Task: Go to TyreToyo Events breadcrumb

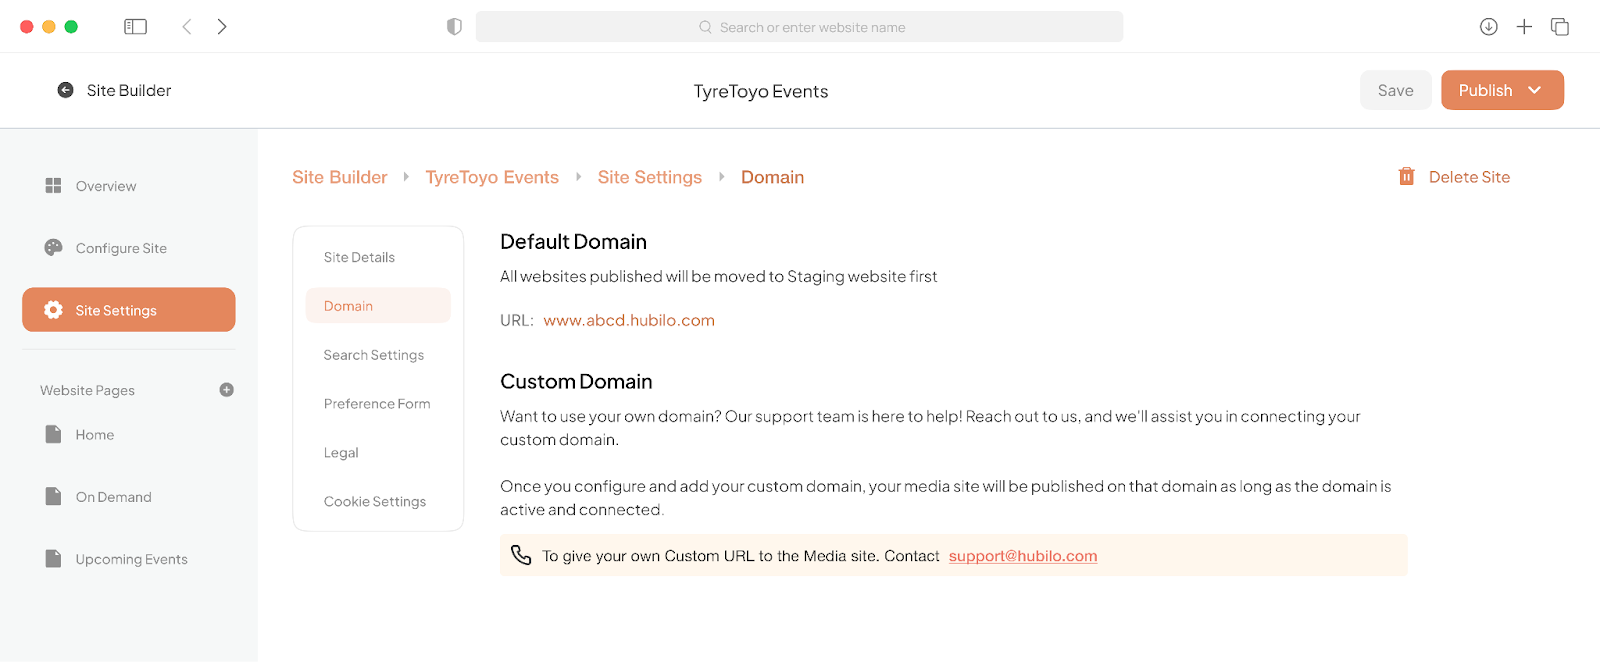Action: [492, 177]
